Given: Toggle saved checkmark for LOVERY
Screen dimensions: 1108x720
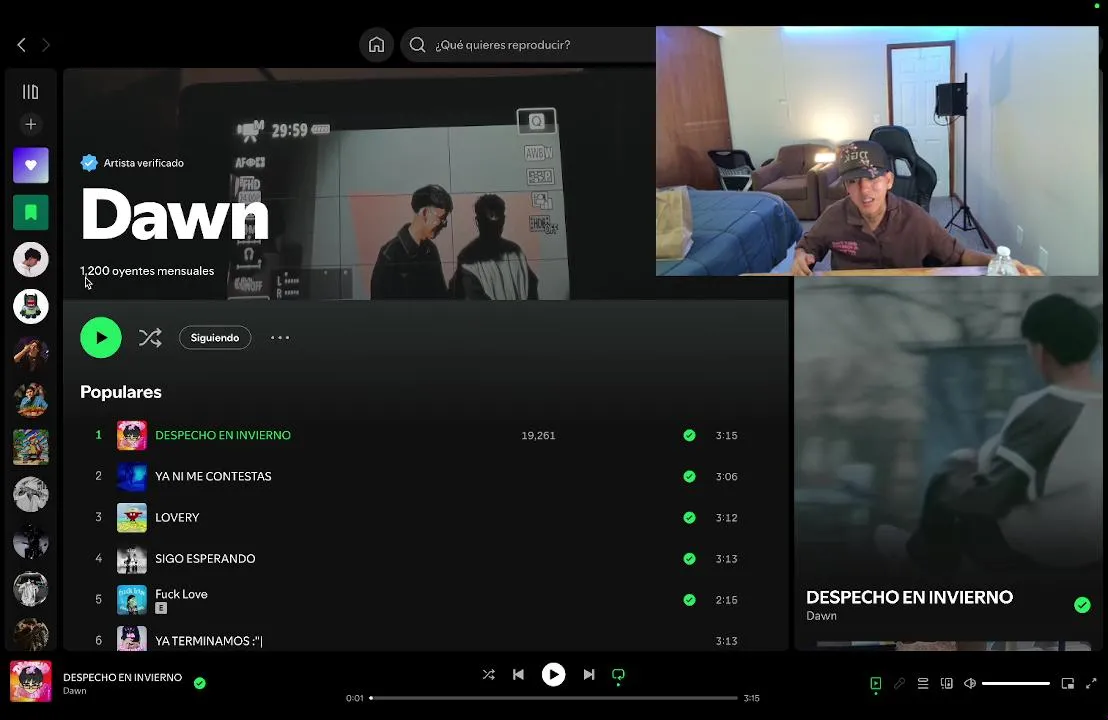Looking at the screenshot, I should click(689, 517).
